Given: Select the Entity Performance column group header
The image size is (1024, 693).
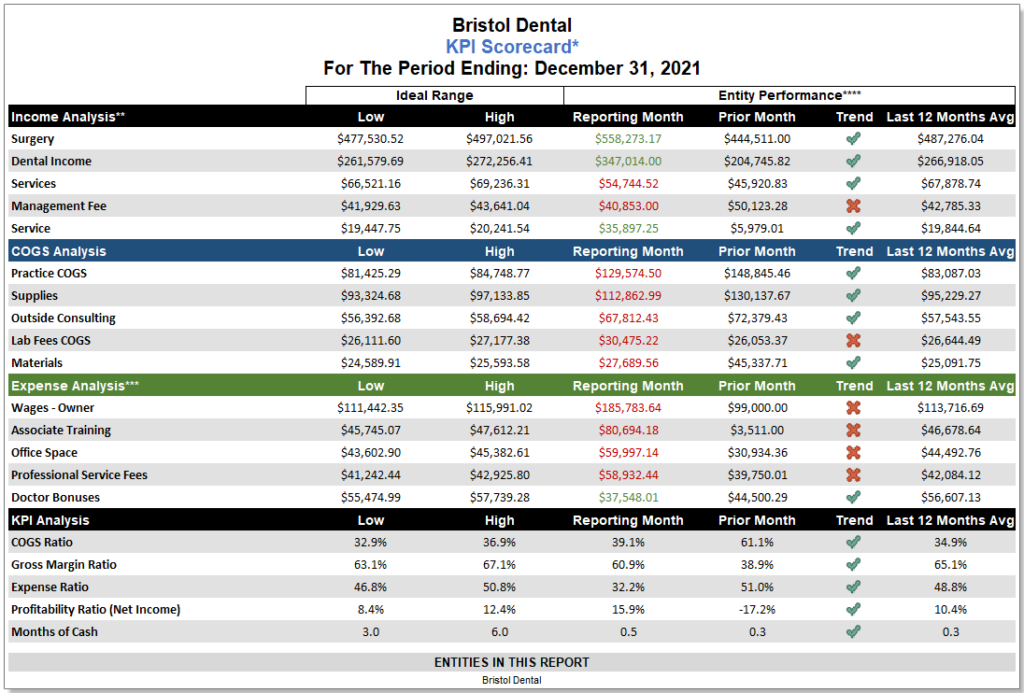Looking at the screenshot, I should [789, 95].
